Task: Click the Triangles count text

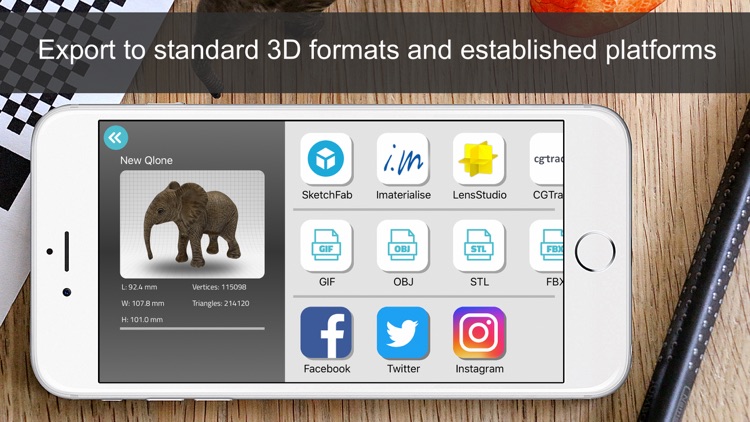Action: coord(220,303)
